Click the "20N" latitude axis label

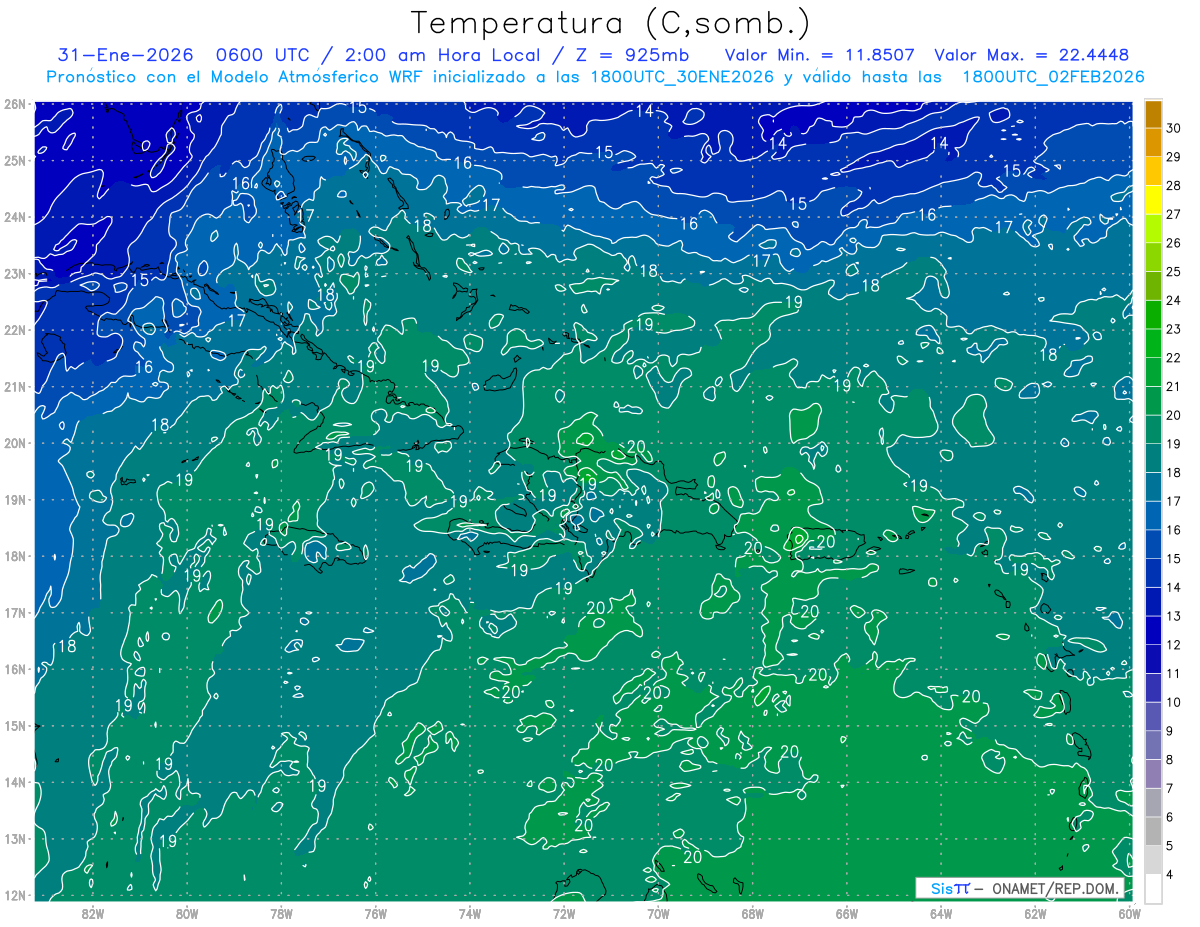[15, 443]
